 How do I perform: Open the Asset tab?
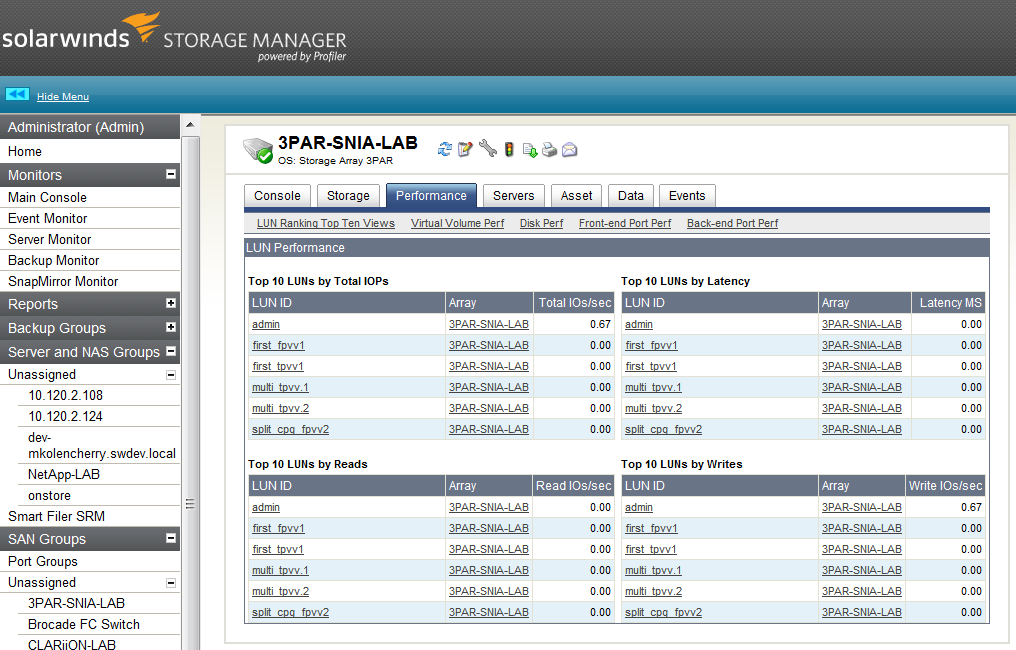pyautogui.click(x=576, y=196)
